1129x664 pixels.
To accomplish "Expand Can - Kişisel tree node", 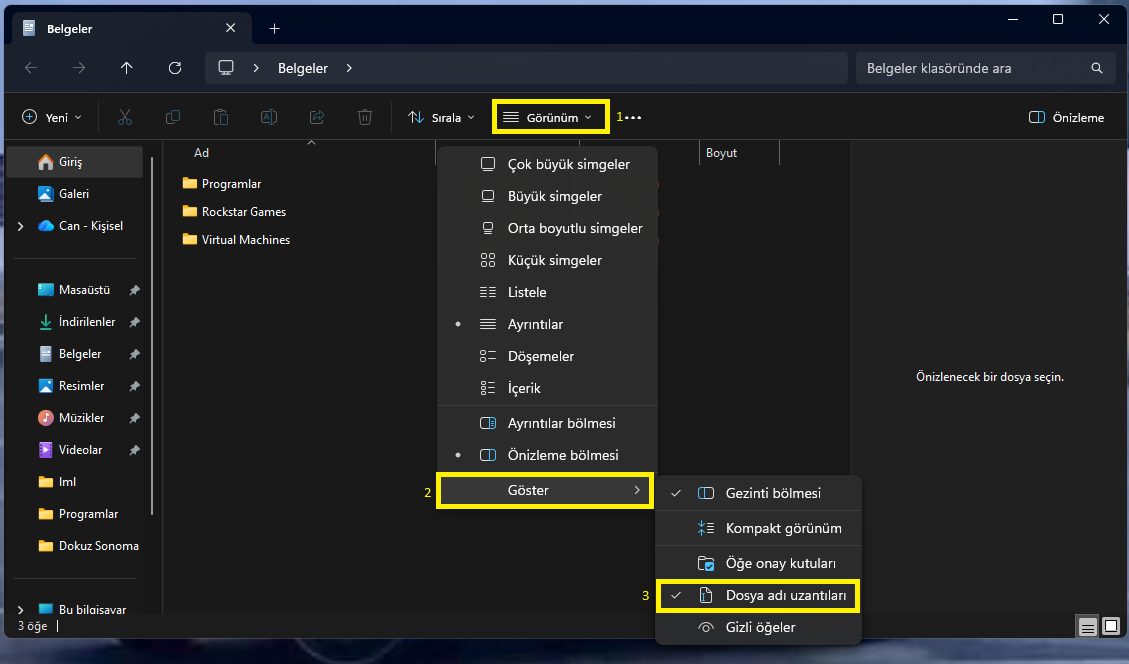I will (20, 226).
